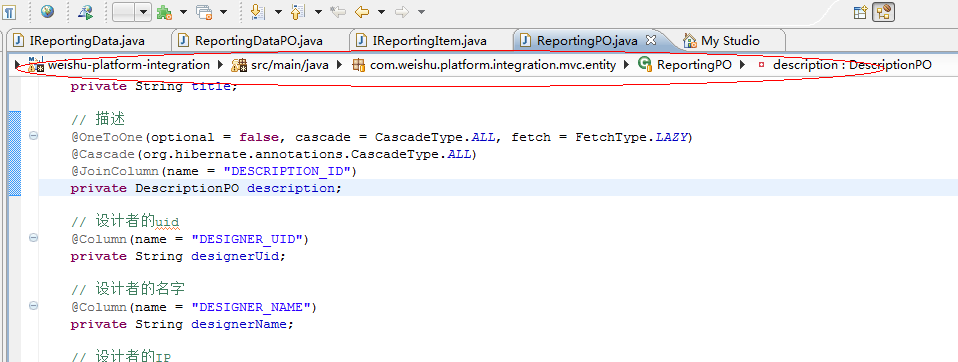Click the run on server icon
Viewport: 958px width, 362px height.
coord(86,12)
